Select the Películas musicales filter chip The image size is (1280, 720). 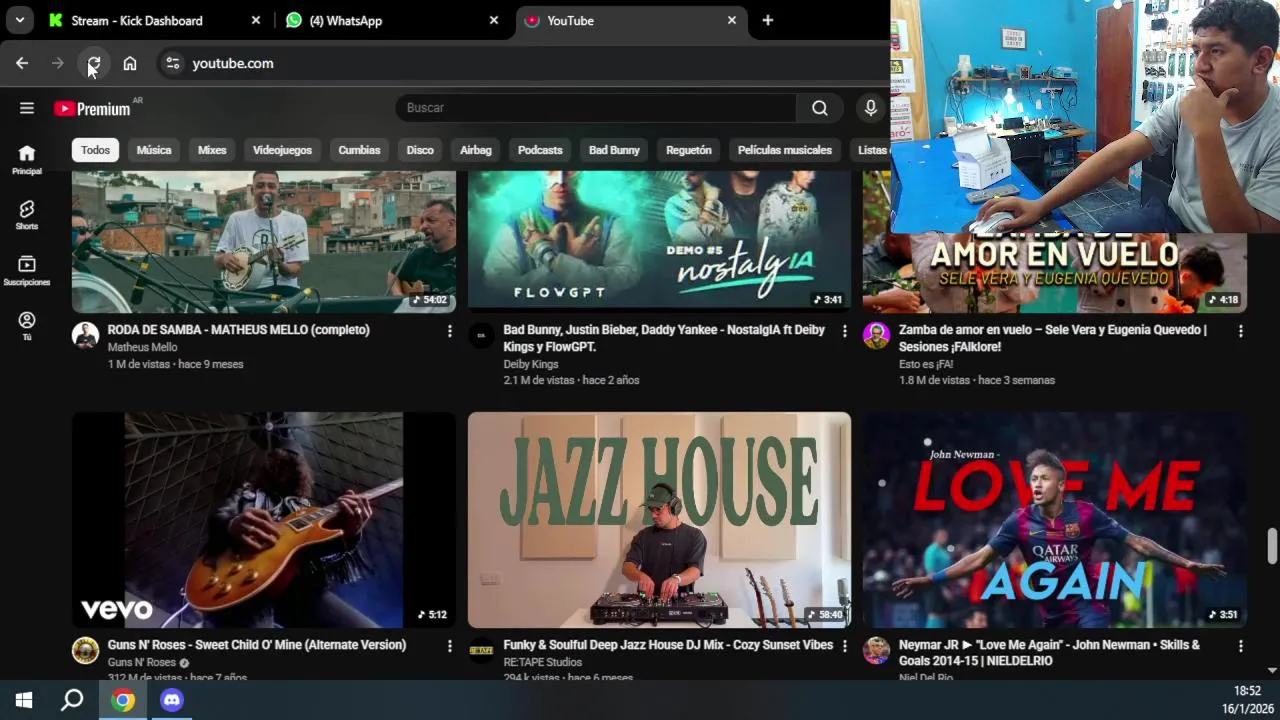point(785,150)
